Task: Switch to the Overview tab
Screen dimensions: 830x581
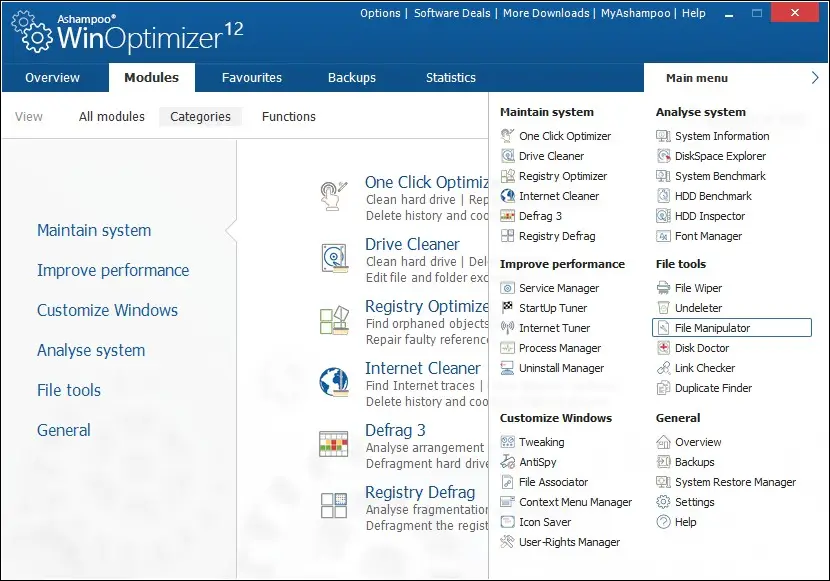Action: [x=52, y=78]
